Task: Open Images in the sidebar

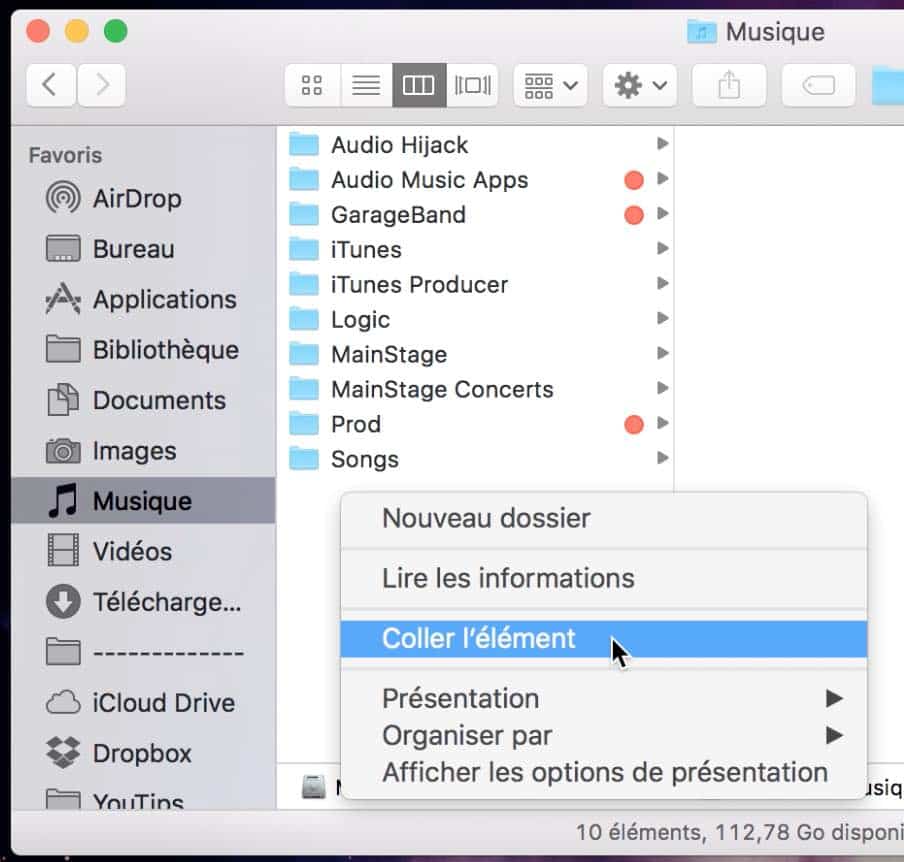Action: click(143, 451)
